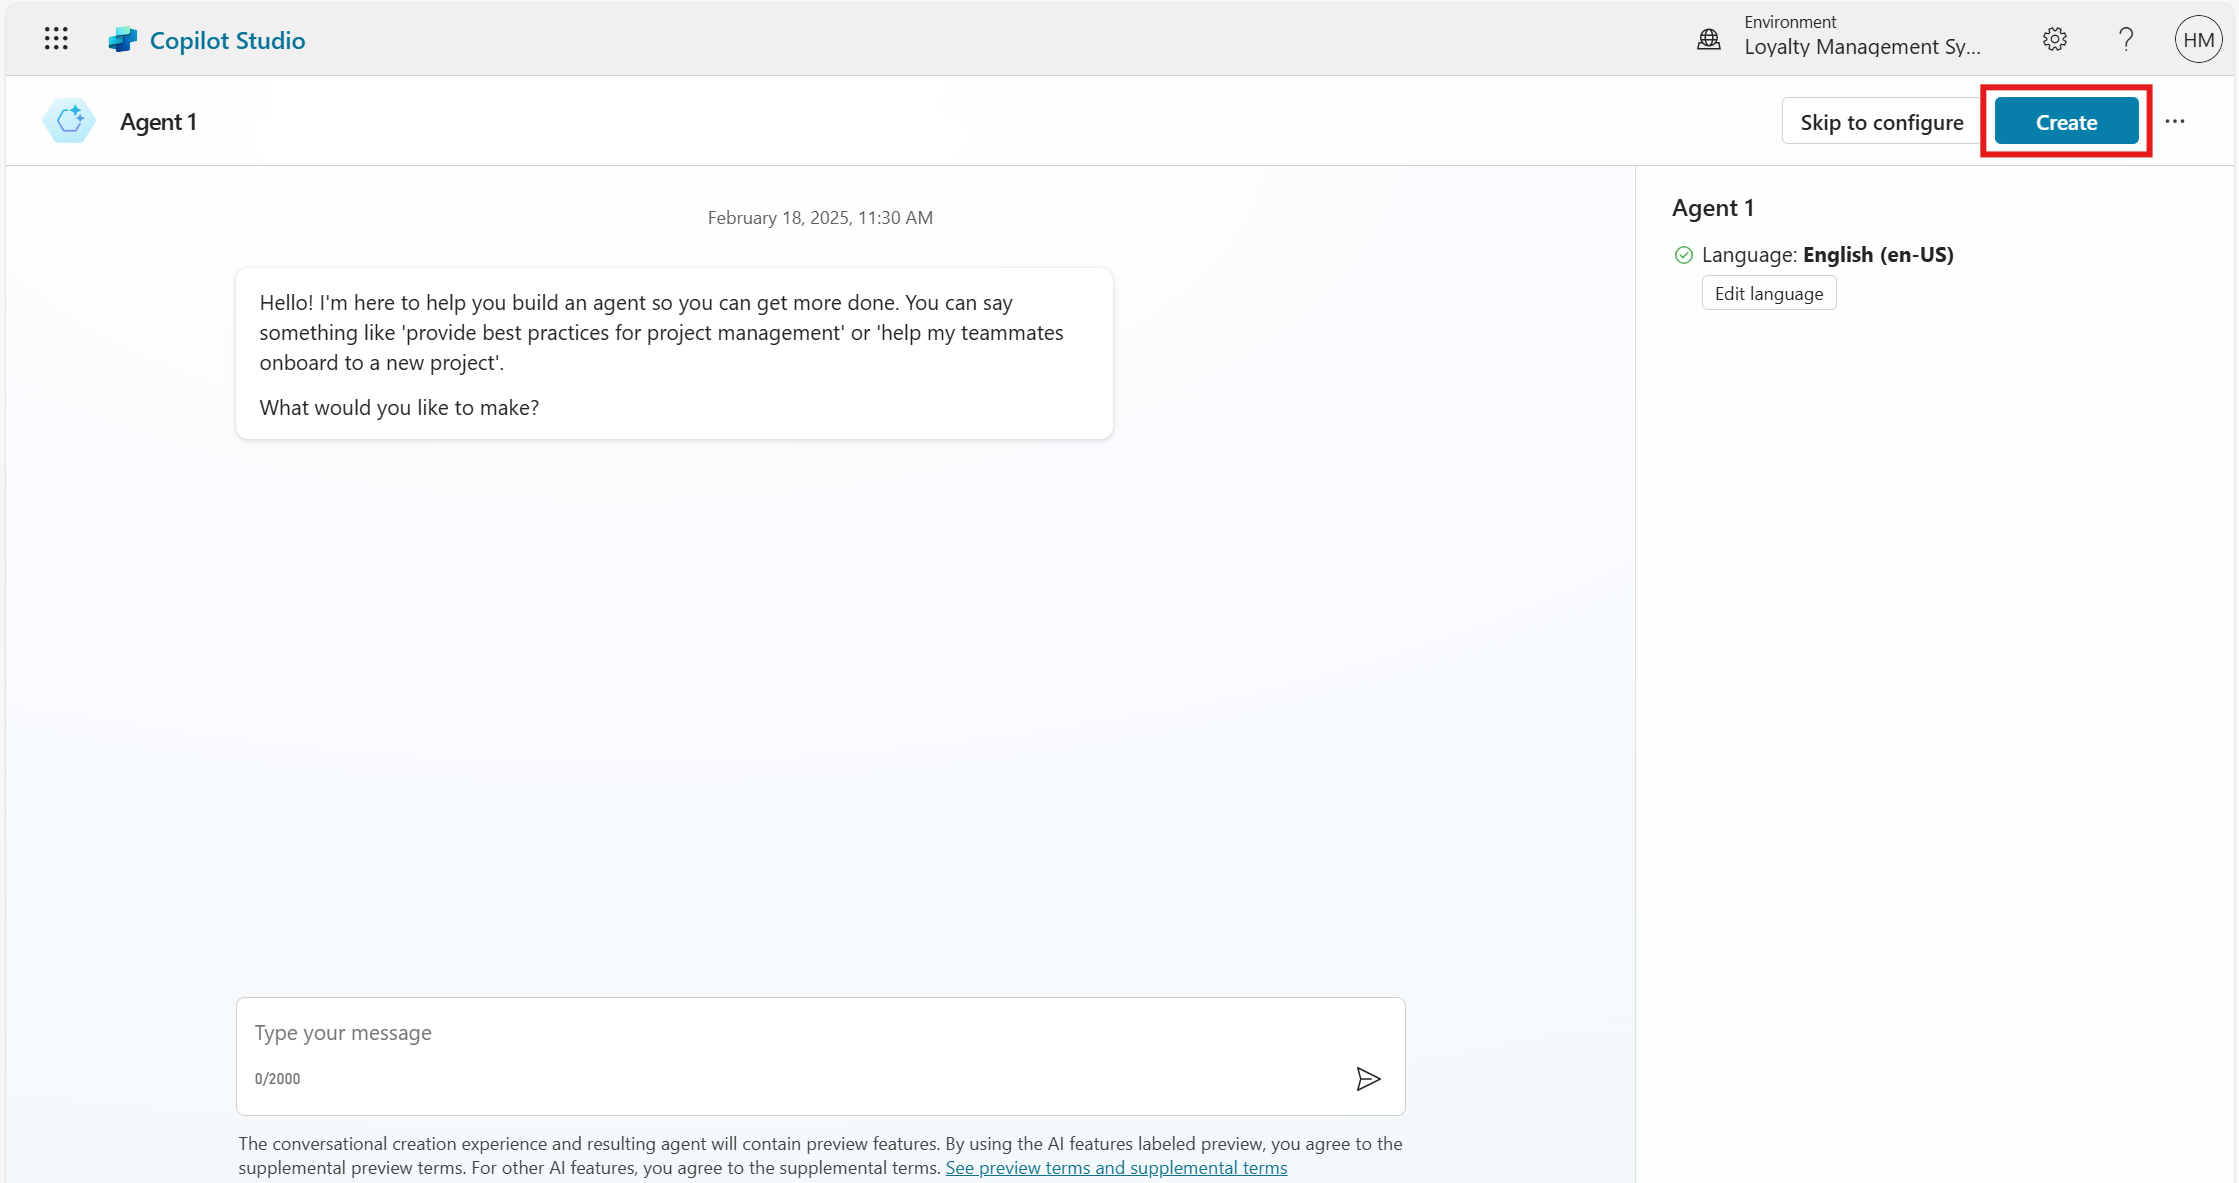This screenshot has width=2239, height=1183.
Task: Click the Create button
Action: point(2066,122)
